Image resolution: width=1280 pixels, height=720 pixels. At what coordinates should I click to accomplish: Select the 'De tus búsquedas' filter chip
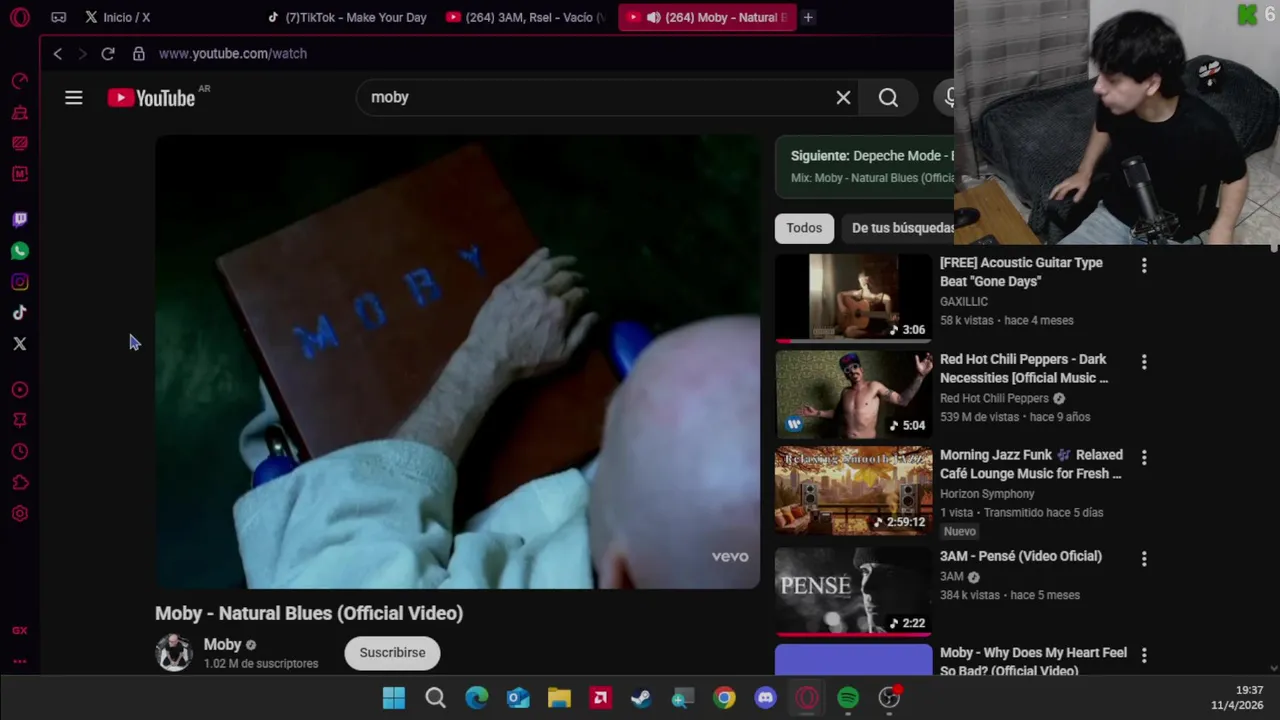click(903, 228)
